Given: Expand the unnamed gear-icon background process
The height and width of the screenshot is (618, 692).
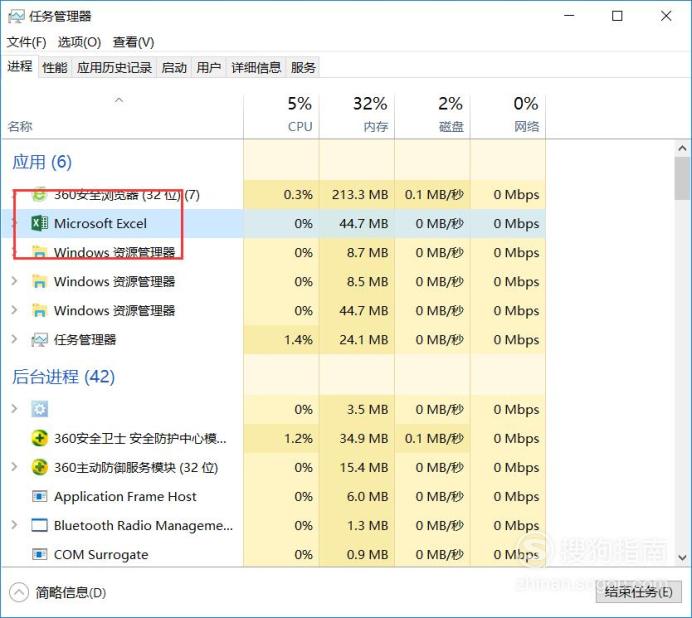Looking at the screenshot, I should tap(14, 409).
